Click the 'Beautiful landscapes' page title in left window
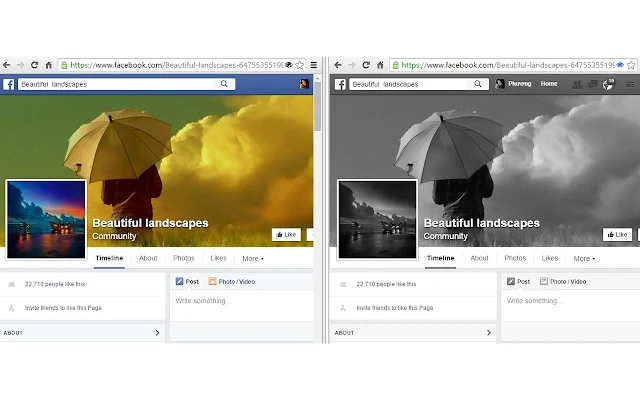The image size is (640, 400). click(x=150, y=223)
